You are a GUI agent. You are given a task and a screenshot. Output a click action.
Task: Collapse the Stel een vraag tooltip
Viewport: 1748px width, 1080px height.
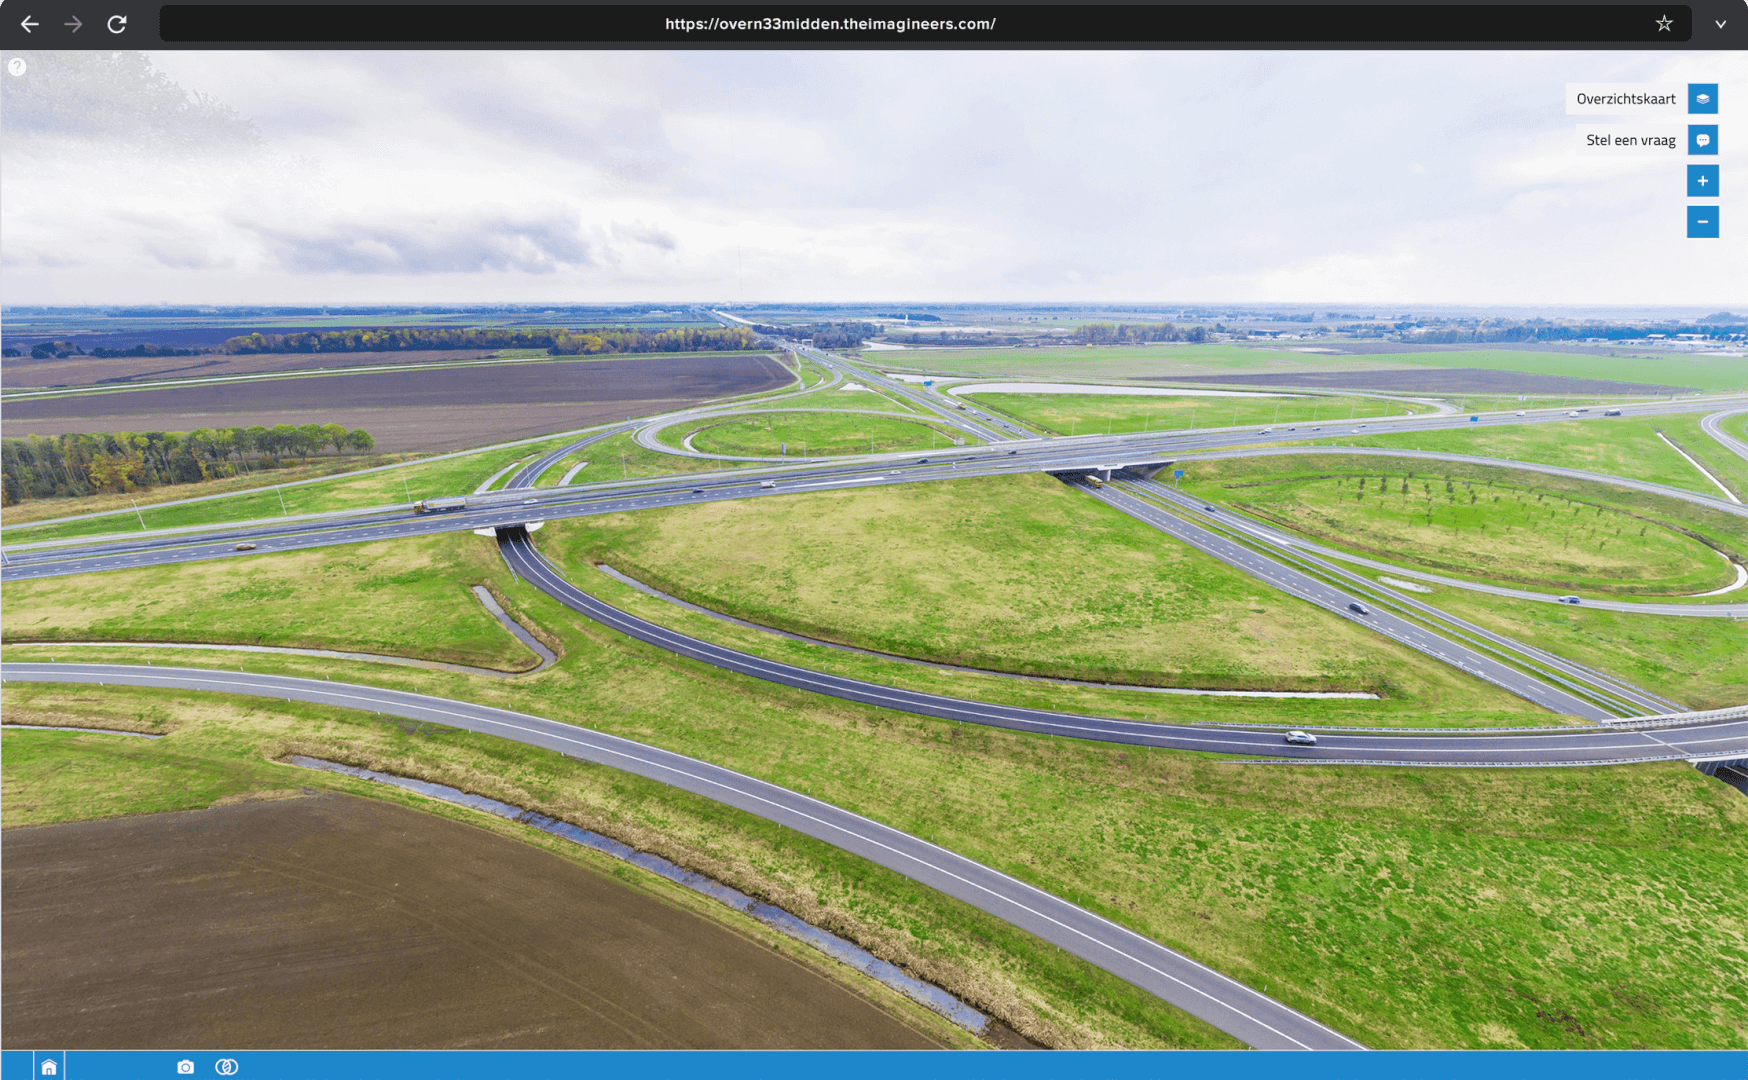pyautogui.click(x=1630, y=140)
